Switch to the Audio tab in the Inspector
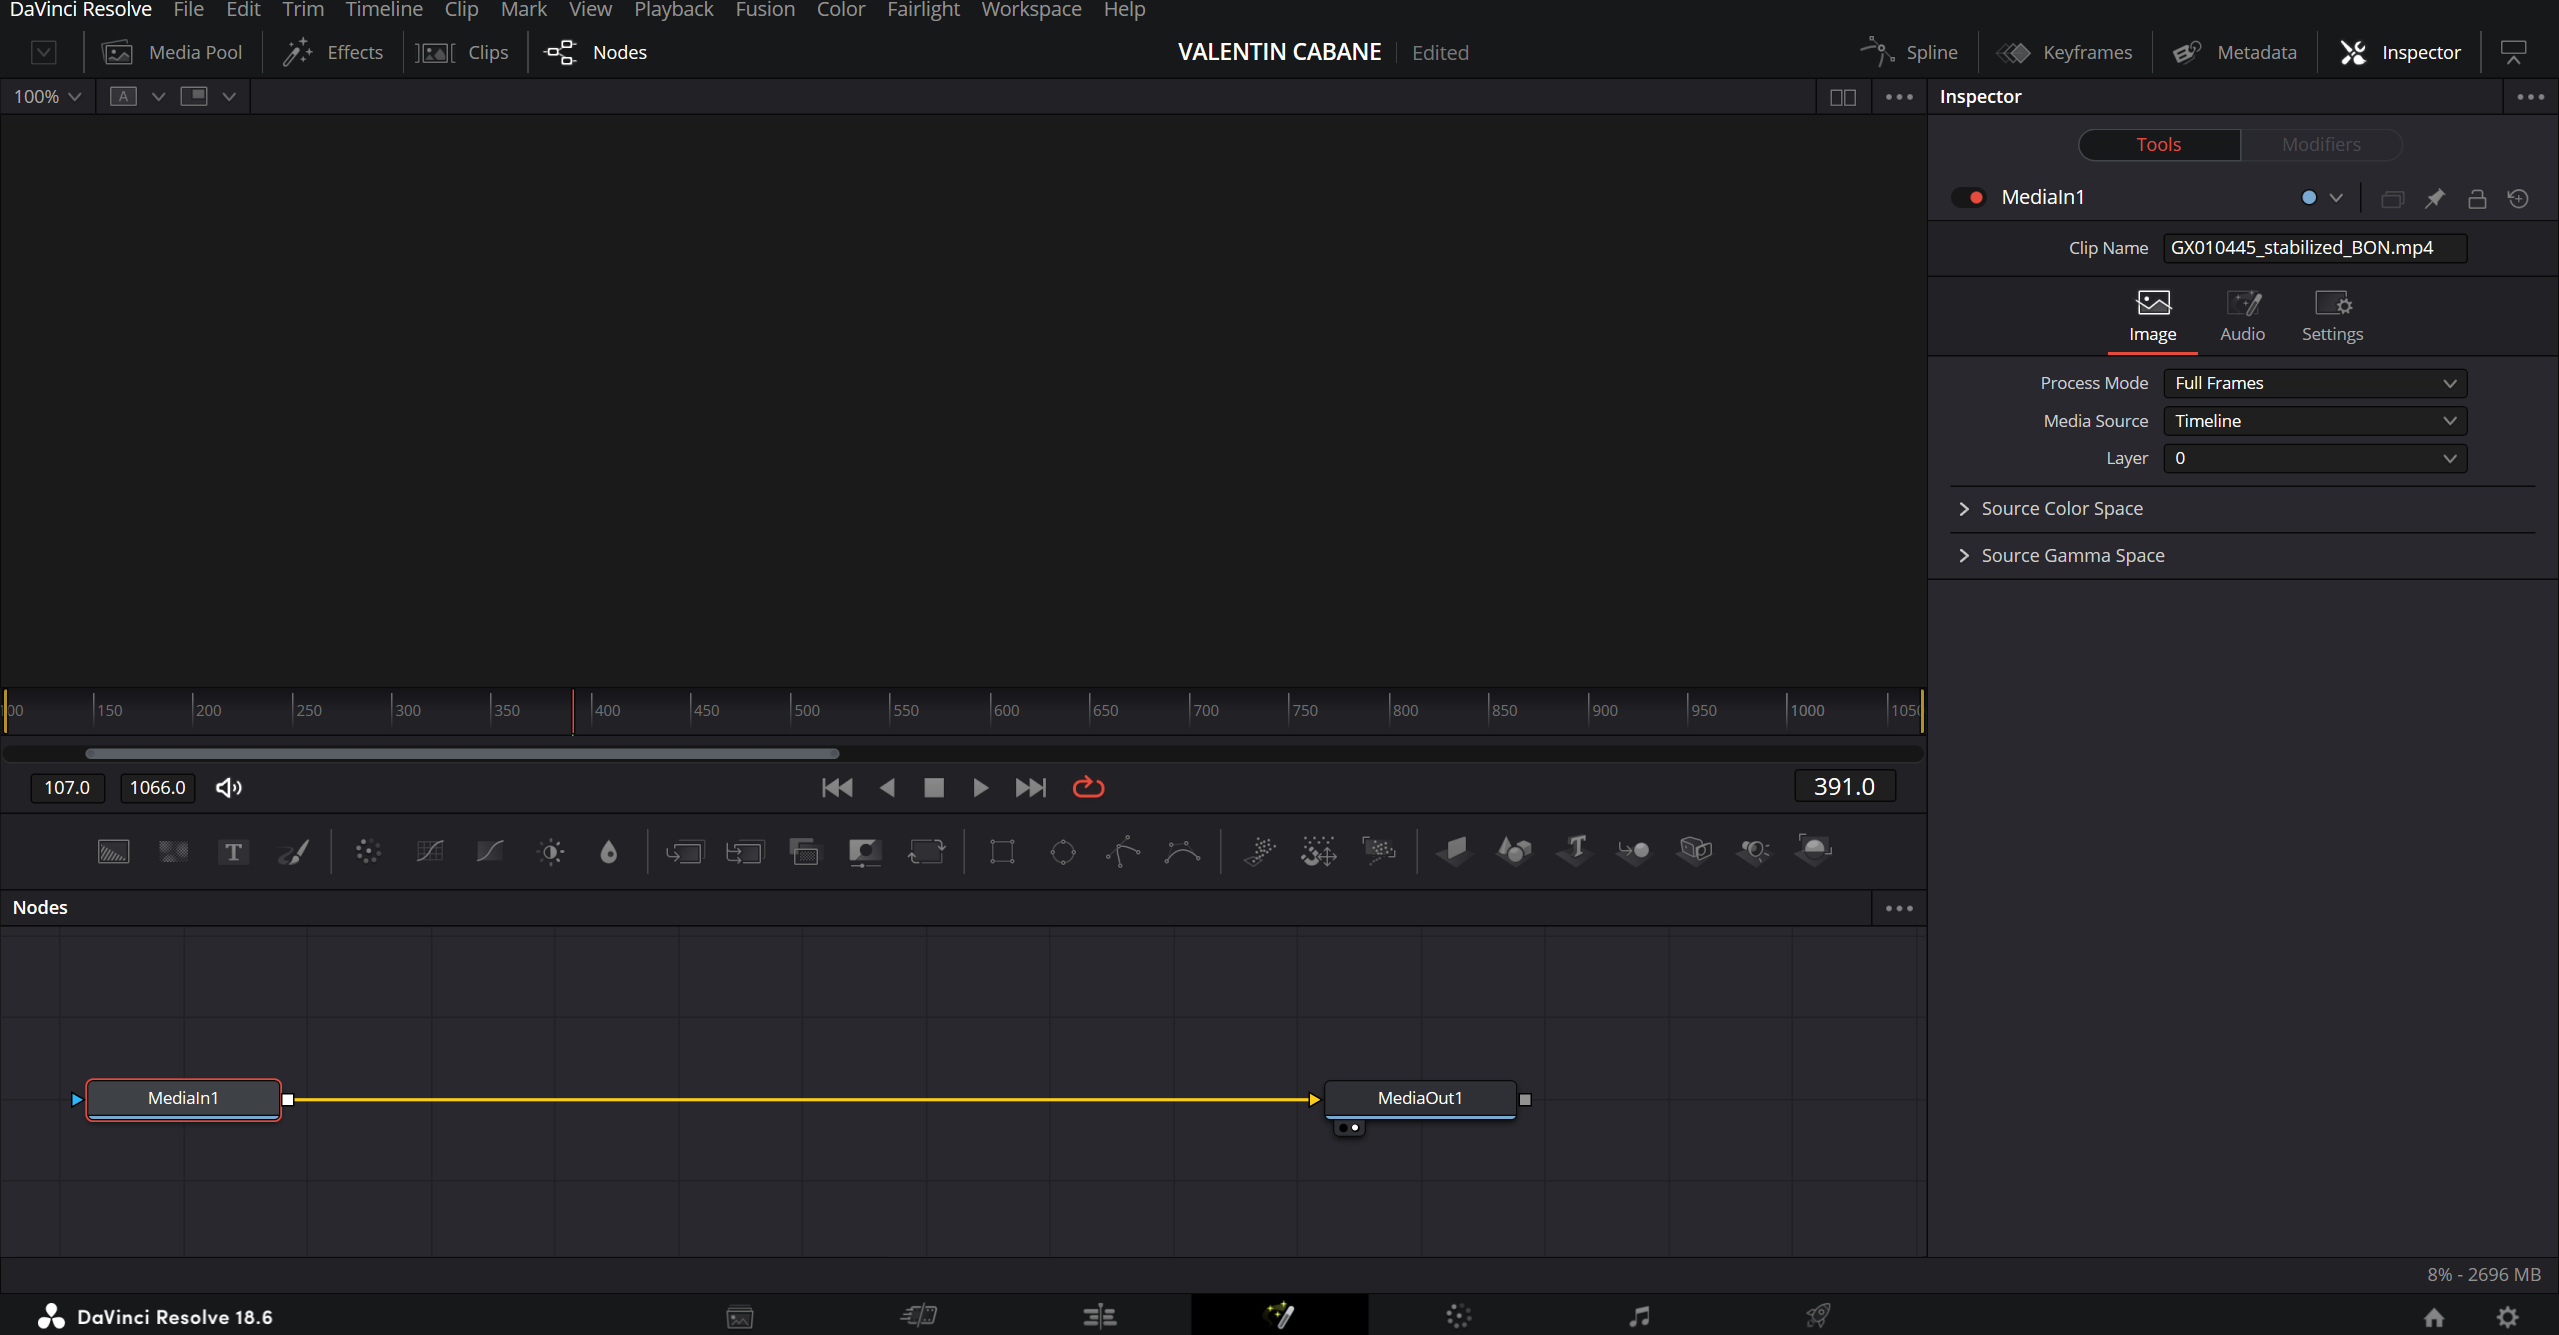2559x1335 pixels. [x=2241, y=316]
